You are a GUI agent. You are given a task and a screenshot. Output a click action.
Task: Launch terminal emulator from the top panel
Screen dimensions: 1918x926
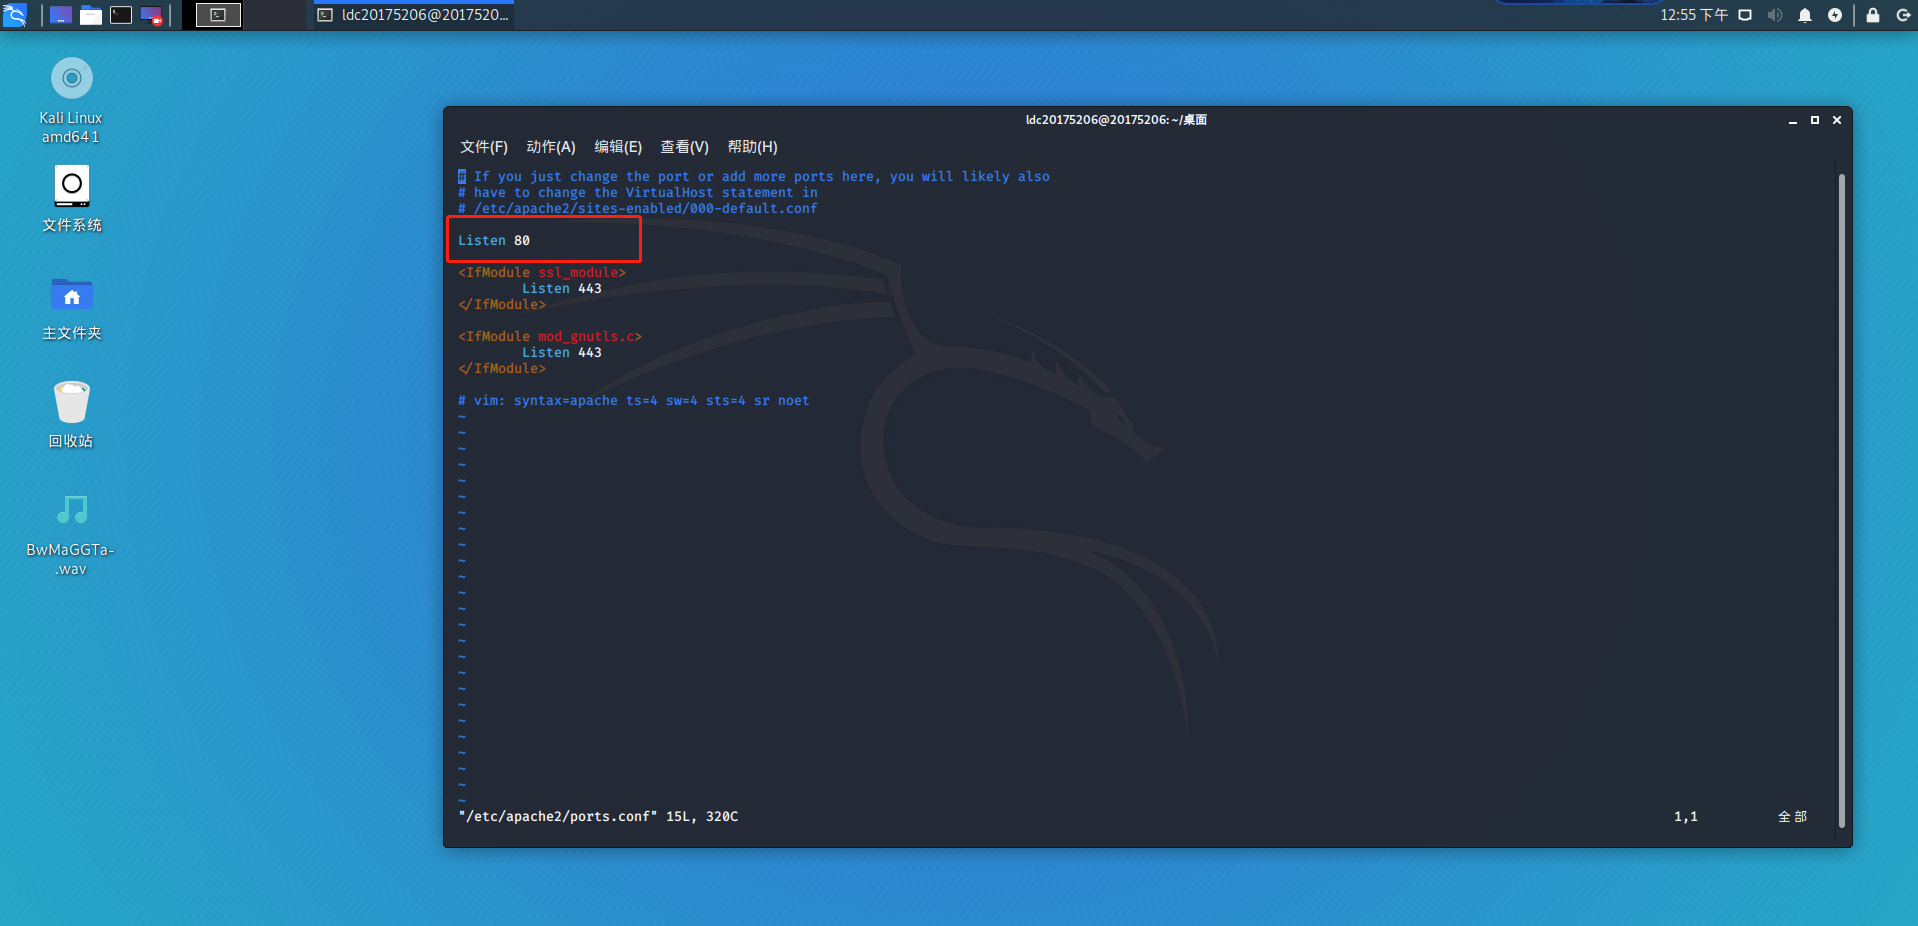[x=121, y=15]
